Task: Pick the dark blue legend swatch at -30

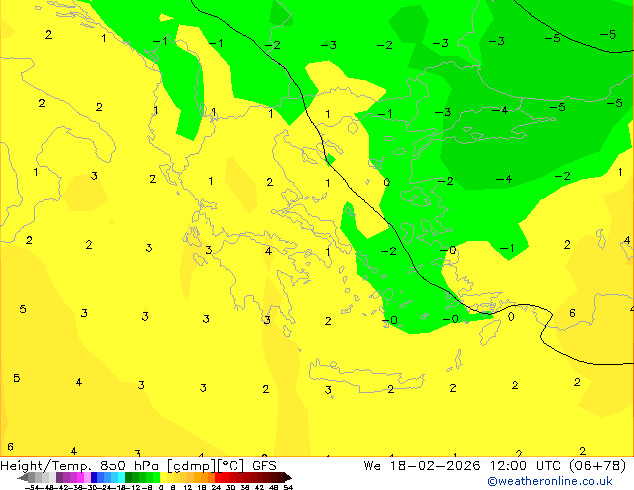Action: click(x=94, y=477)
